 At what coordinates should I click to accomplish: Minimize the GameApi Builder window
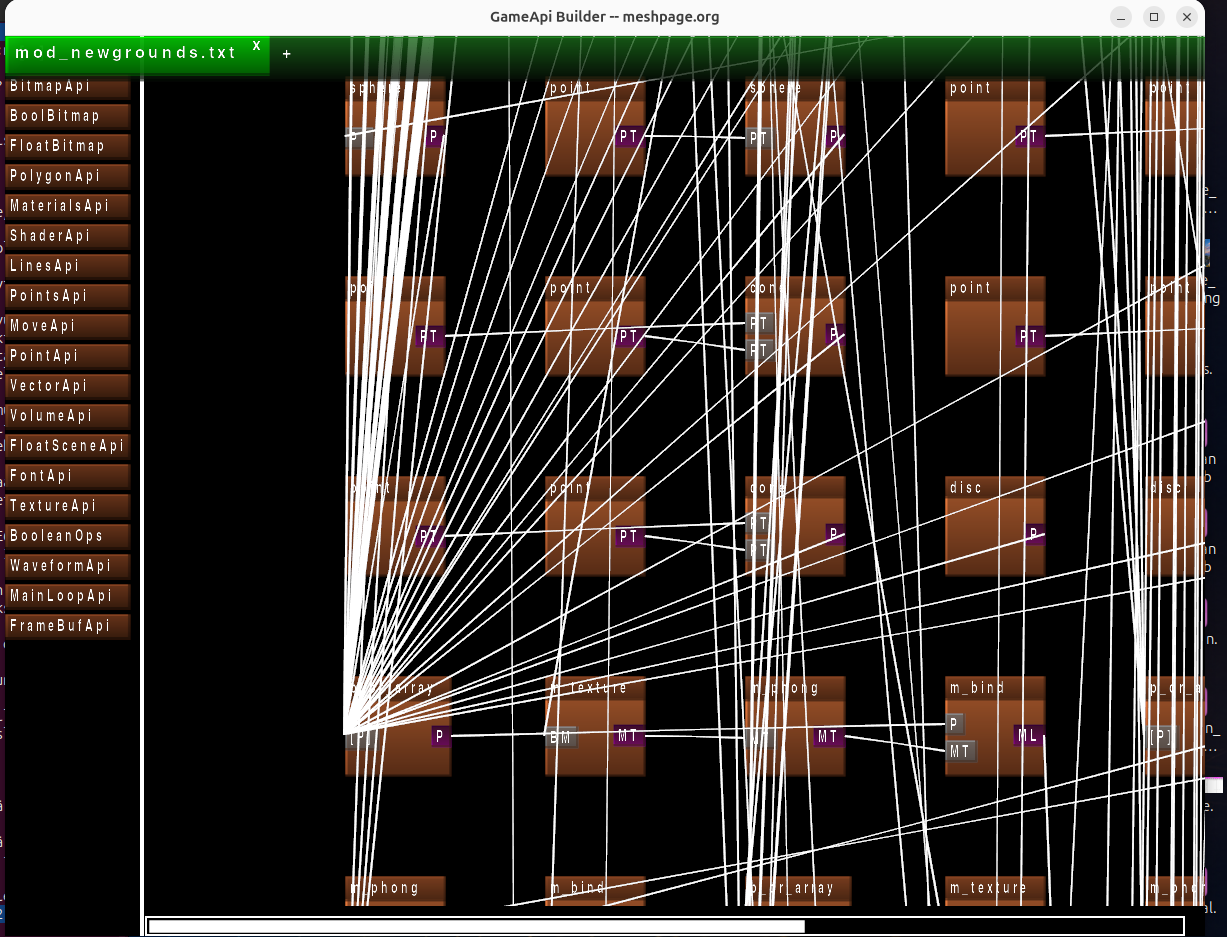point(1121,17)
